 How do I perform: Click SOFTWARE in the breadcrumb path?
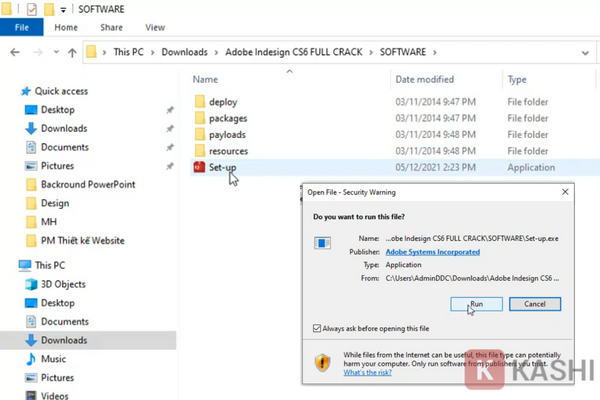pos(403,52)
